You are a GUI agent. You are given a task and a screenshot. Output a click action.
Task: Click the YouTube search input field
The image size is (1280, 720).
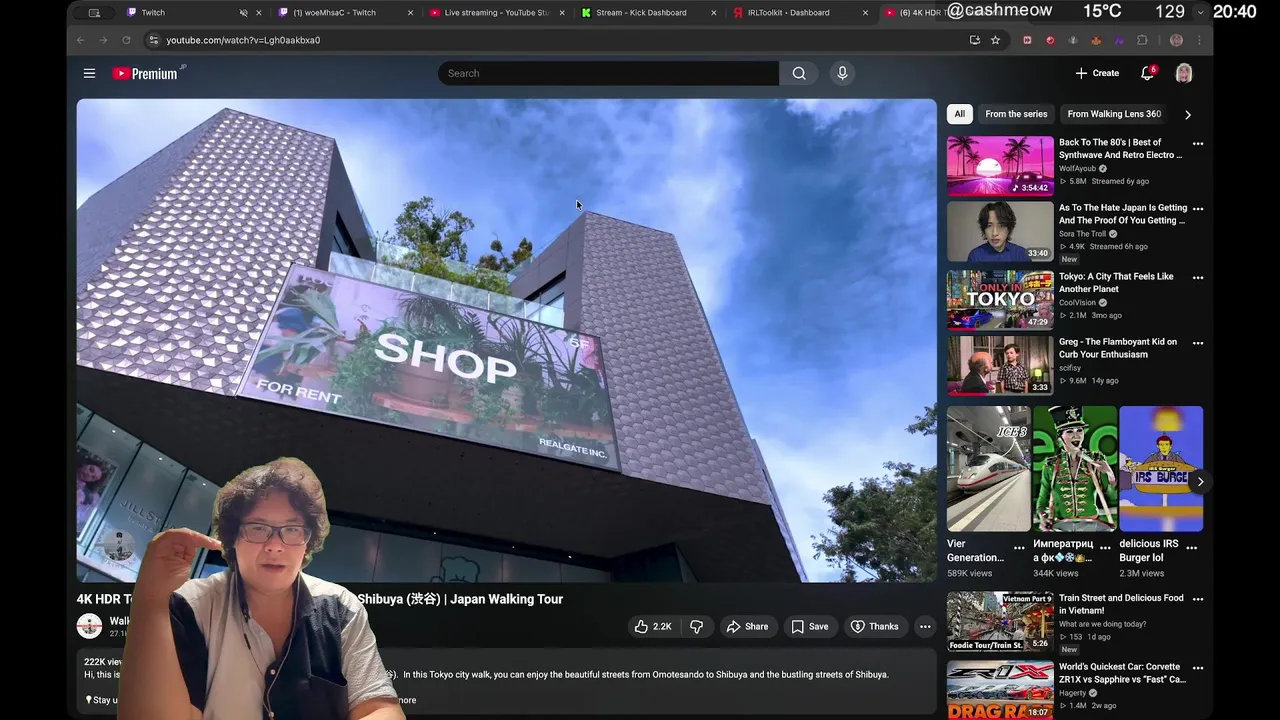click(608, 73)
